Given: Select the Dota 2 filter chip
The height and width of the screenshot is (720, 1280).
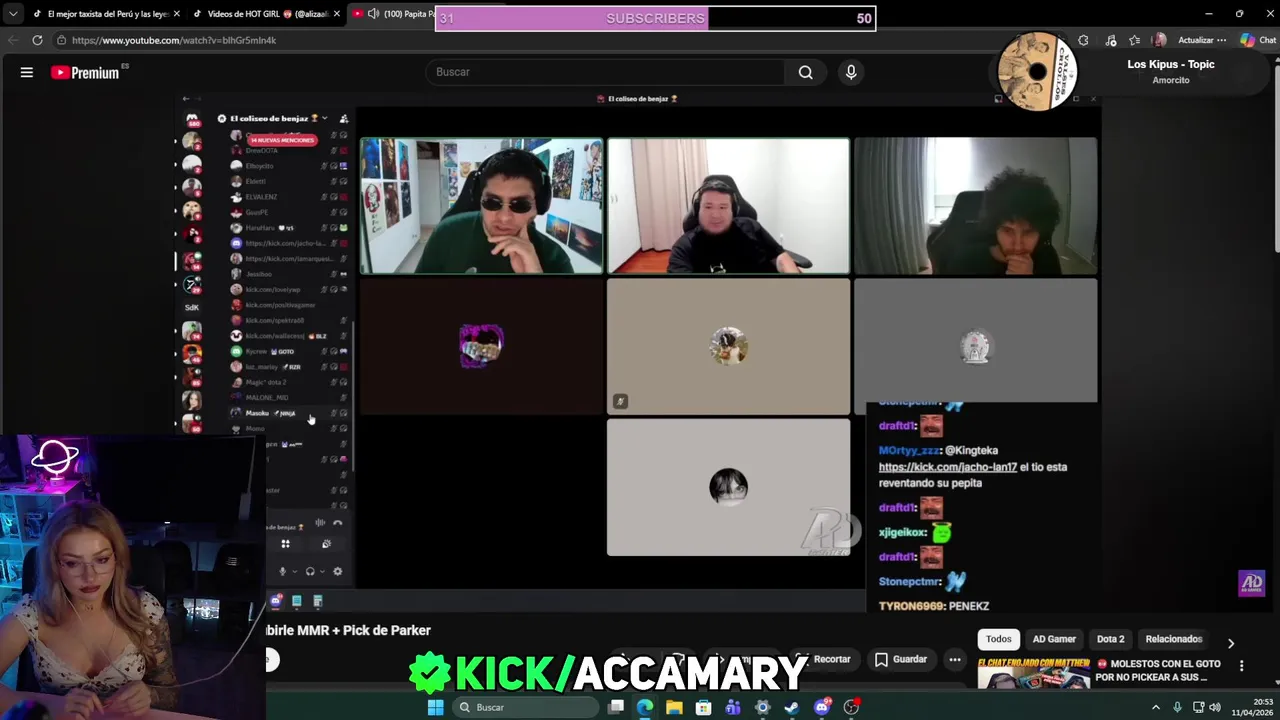Looking at the screenshot, I should coord(1110,639).
